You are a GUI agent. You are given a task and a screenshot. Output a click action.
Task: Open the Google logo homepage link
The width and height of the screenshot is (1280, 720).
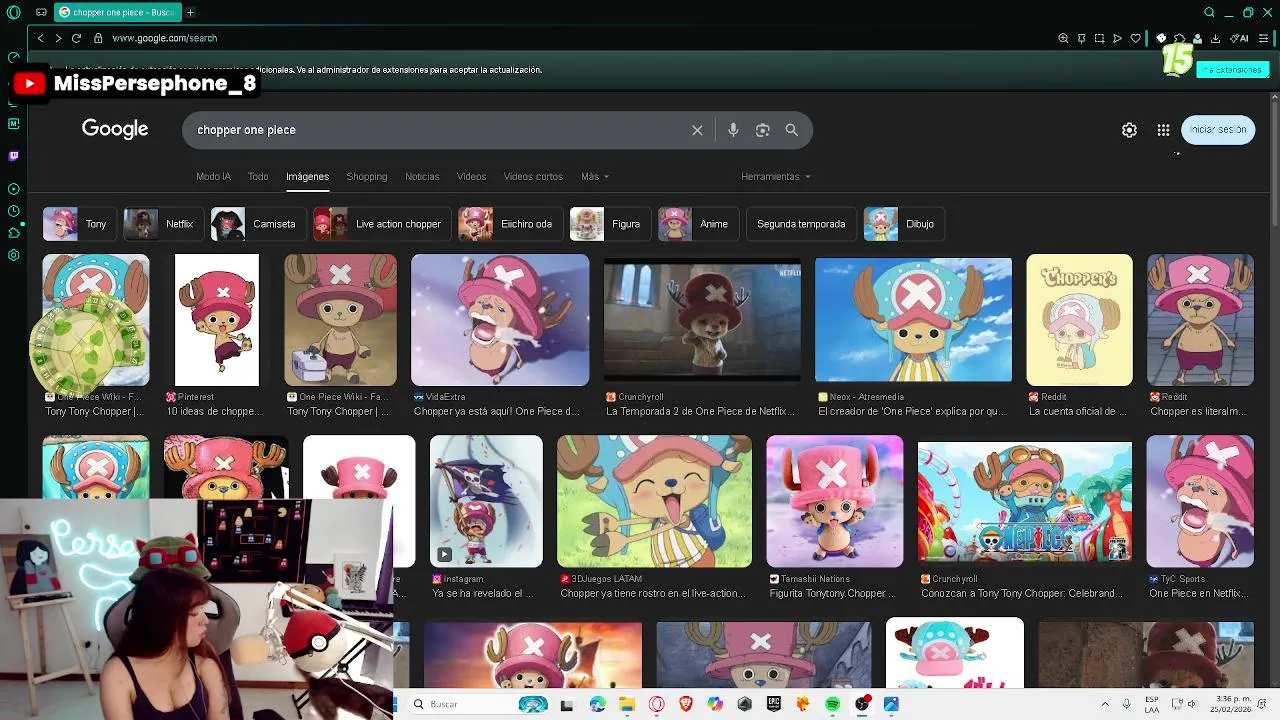115,129
